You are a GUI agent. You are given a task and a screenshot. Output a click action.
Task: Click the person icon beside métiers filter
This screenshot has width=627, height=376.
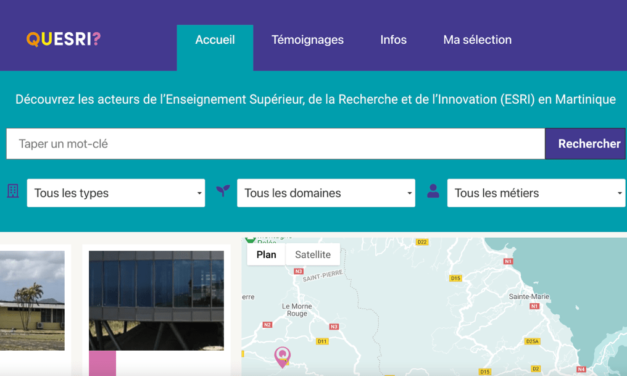pyautogui.click(x=433, y=191)
